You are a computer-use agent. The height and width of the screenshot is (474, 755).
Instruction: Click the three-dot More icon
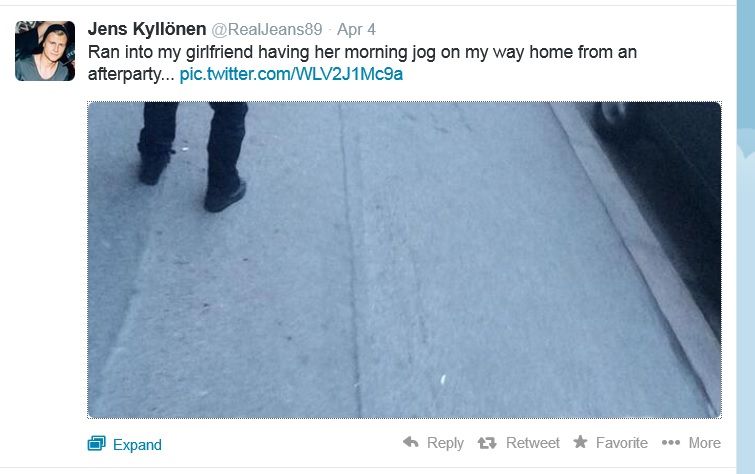pos(671,442)
